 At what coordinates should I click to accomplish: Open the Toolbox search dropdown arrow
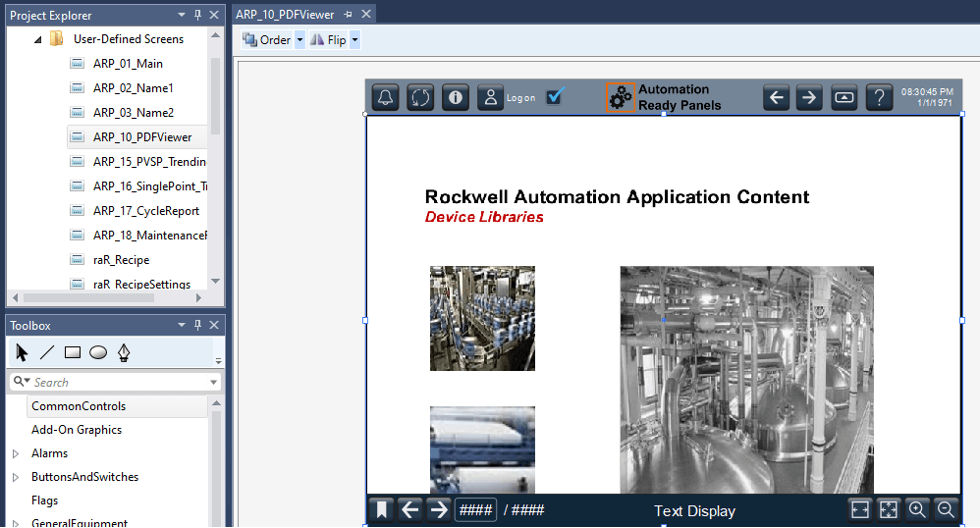click(213, 382)
